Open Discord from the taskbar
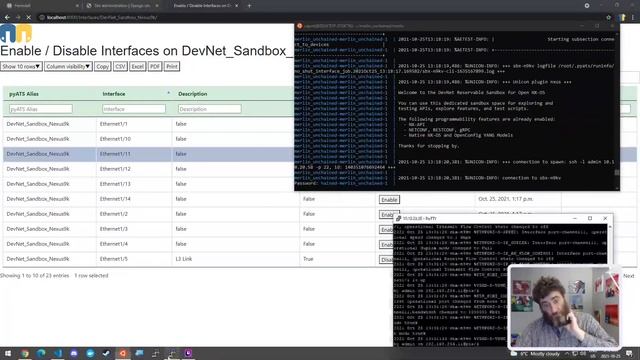The width and height of the screenshot is (640, 360). coord(74,353)
